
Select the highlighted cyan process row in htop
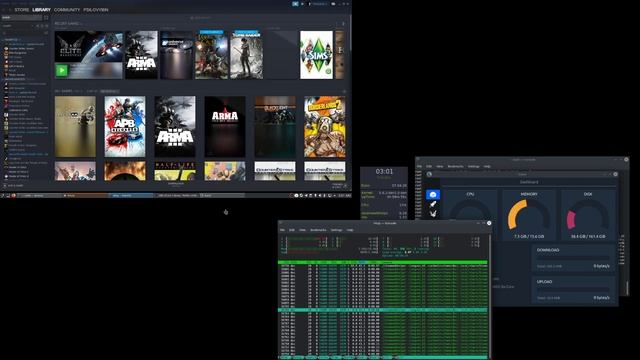pos(383,311)
